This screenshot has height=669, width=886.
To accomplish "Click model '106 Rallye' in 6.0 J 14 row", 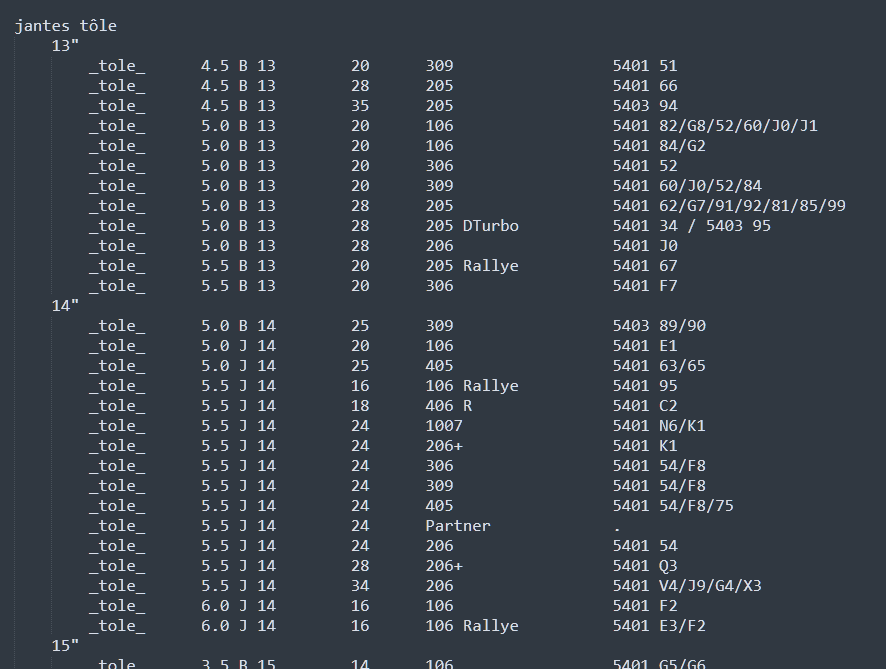I will tap(472, 626).
